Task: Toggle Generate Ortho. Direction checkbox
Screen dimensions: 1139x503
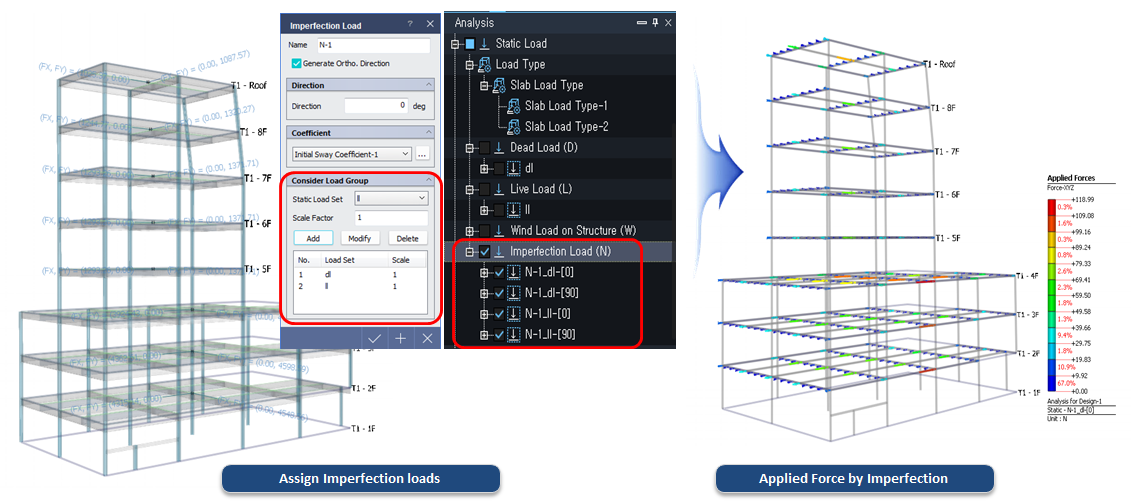Action: (x=296, y=64)
